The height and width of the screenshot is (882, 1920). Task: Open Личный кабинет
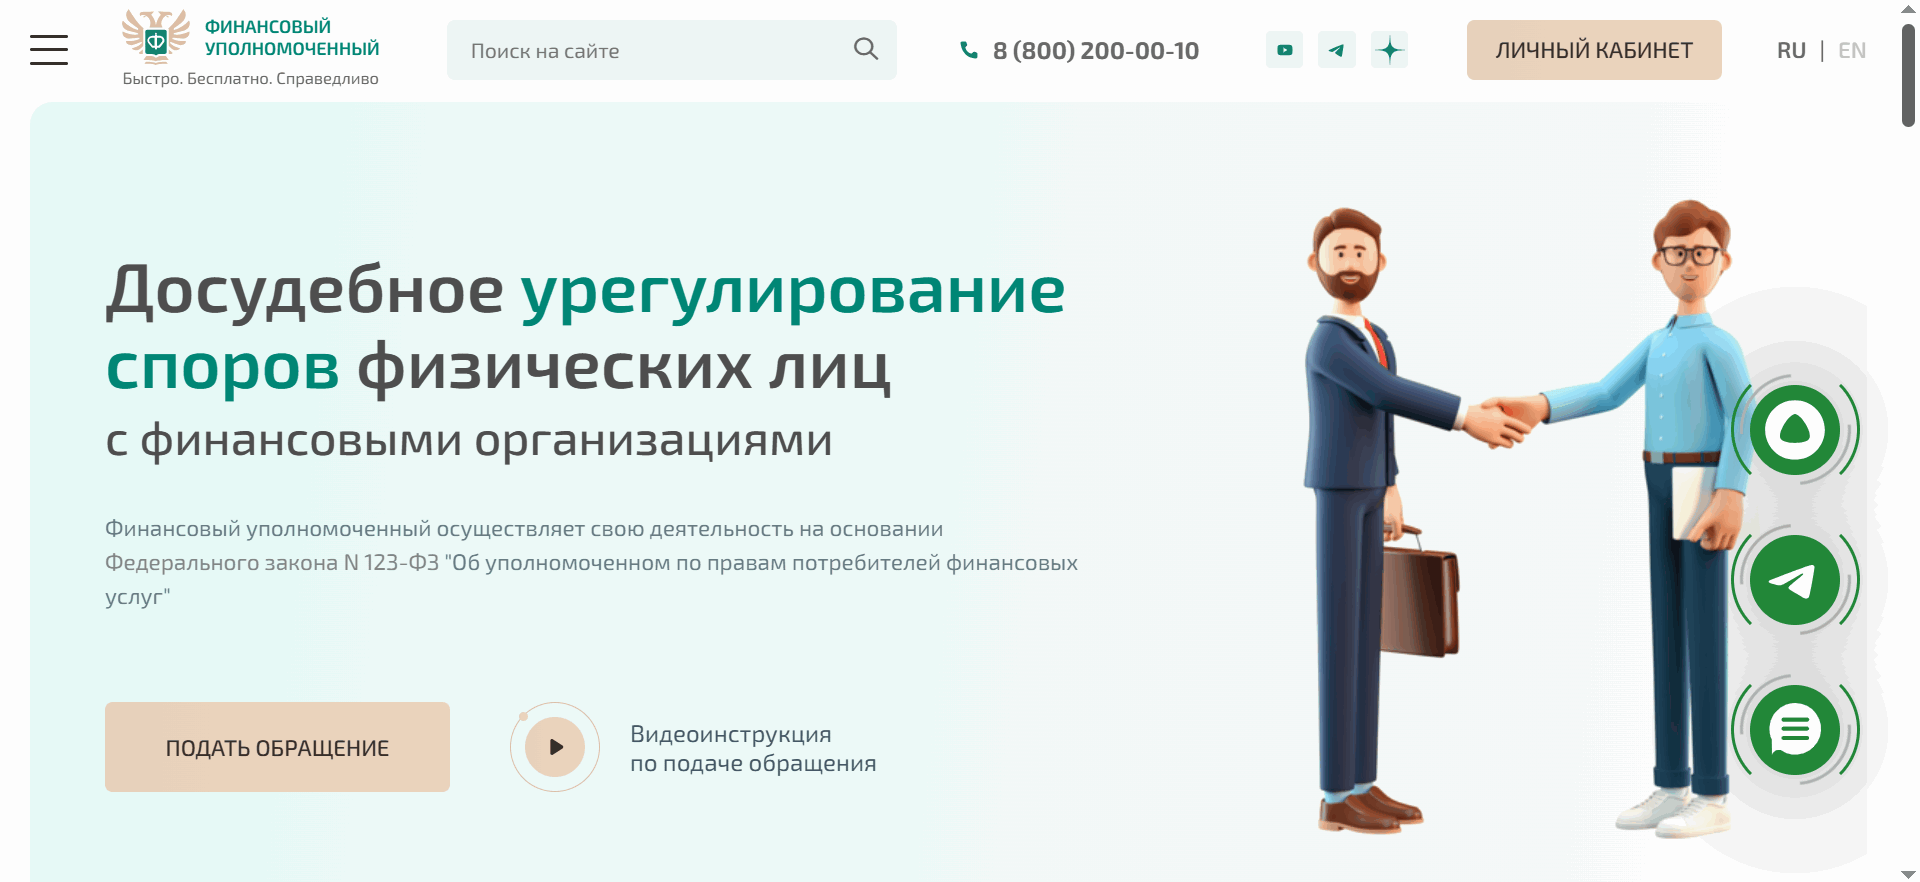[1594, 50]
